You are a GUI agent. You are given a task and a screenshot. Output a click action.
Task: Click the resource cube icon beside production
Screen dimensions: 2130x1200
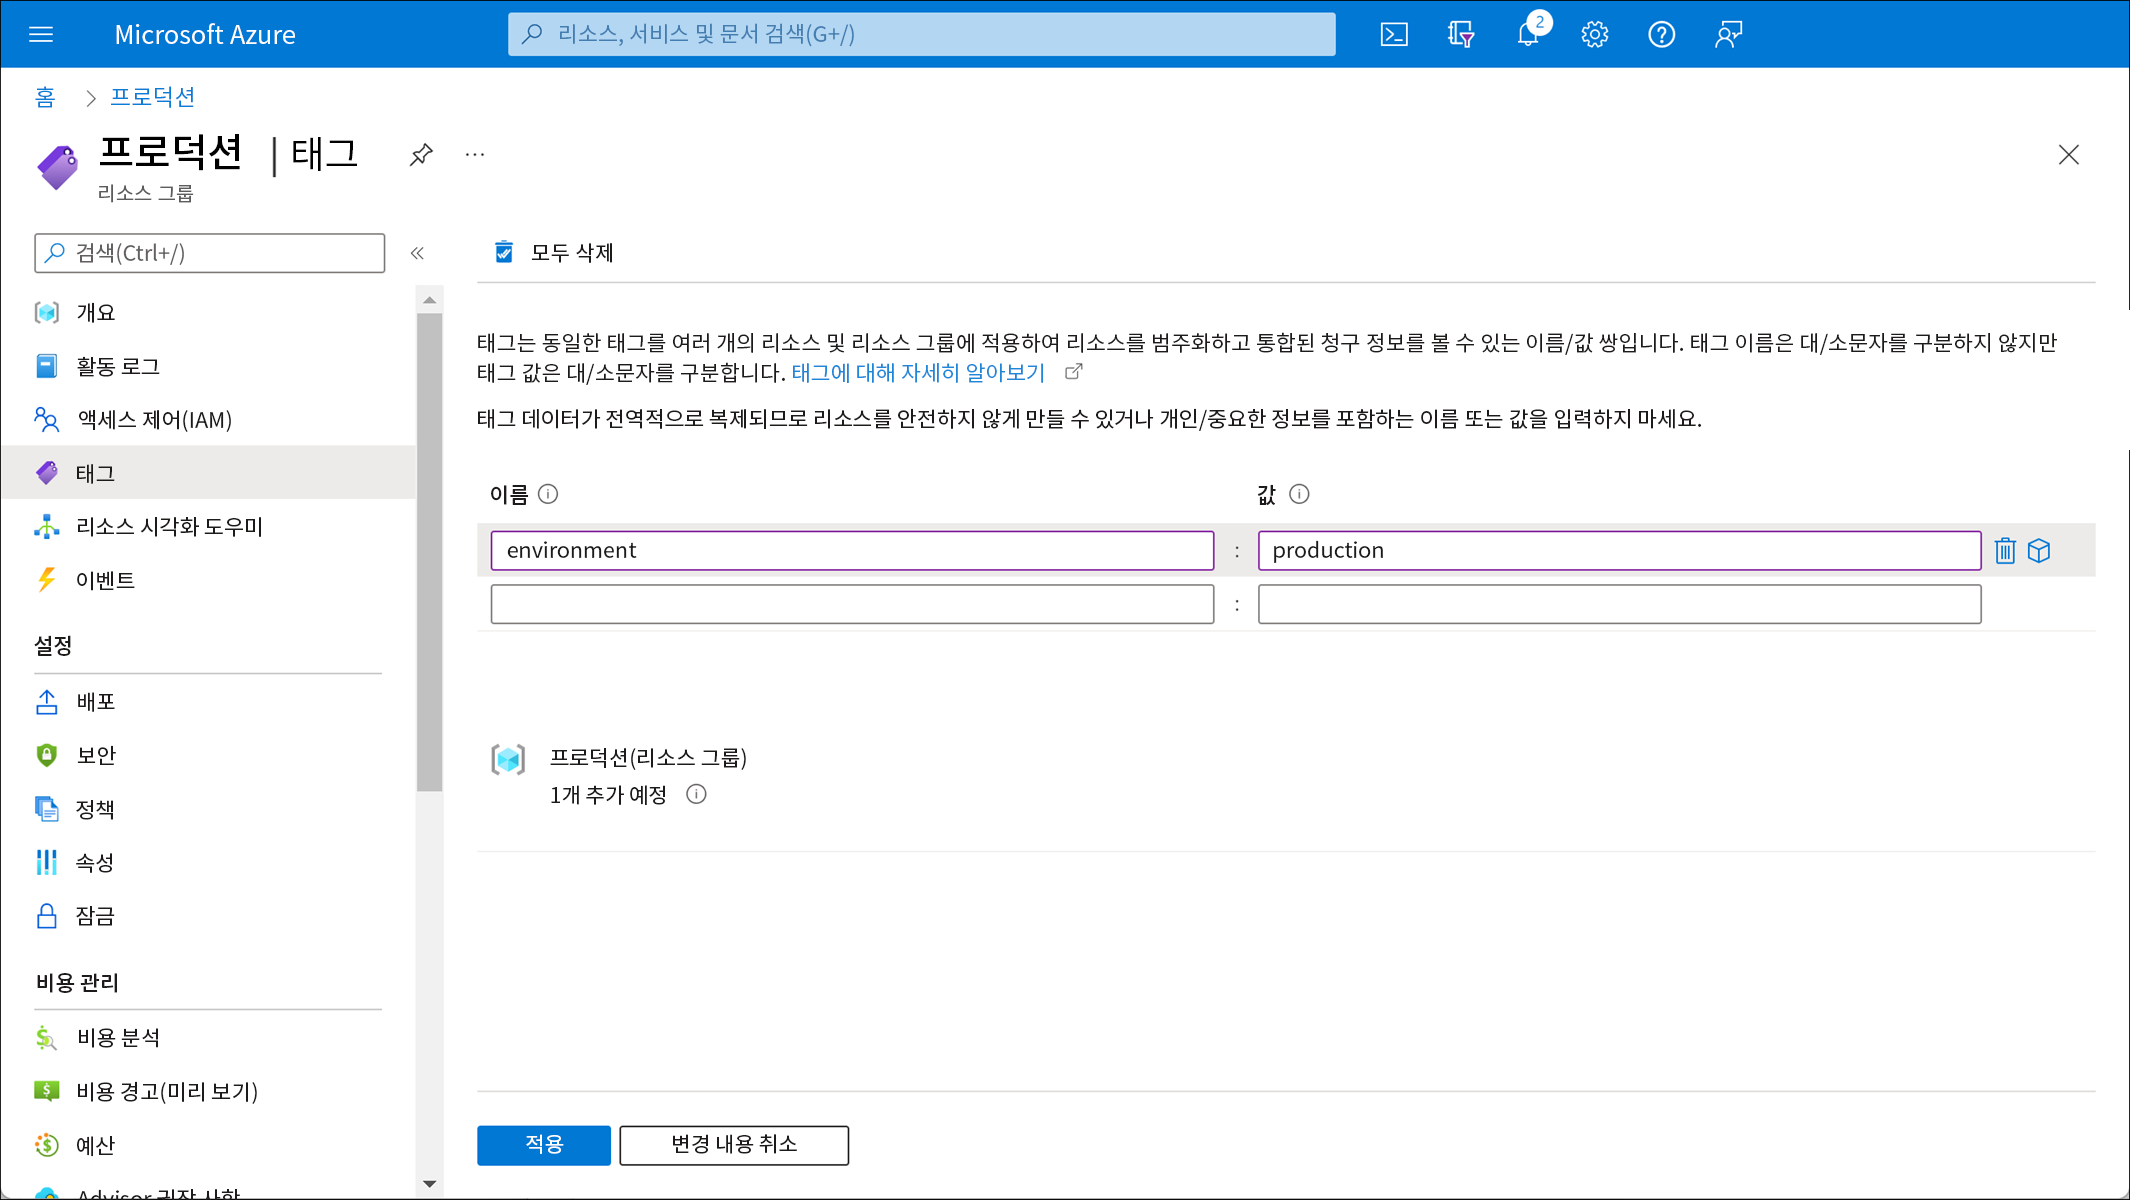[2039, 551]
